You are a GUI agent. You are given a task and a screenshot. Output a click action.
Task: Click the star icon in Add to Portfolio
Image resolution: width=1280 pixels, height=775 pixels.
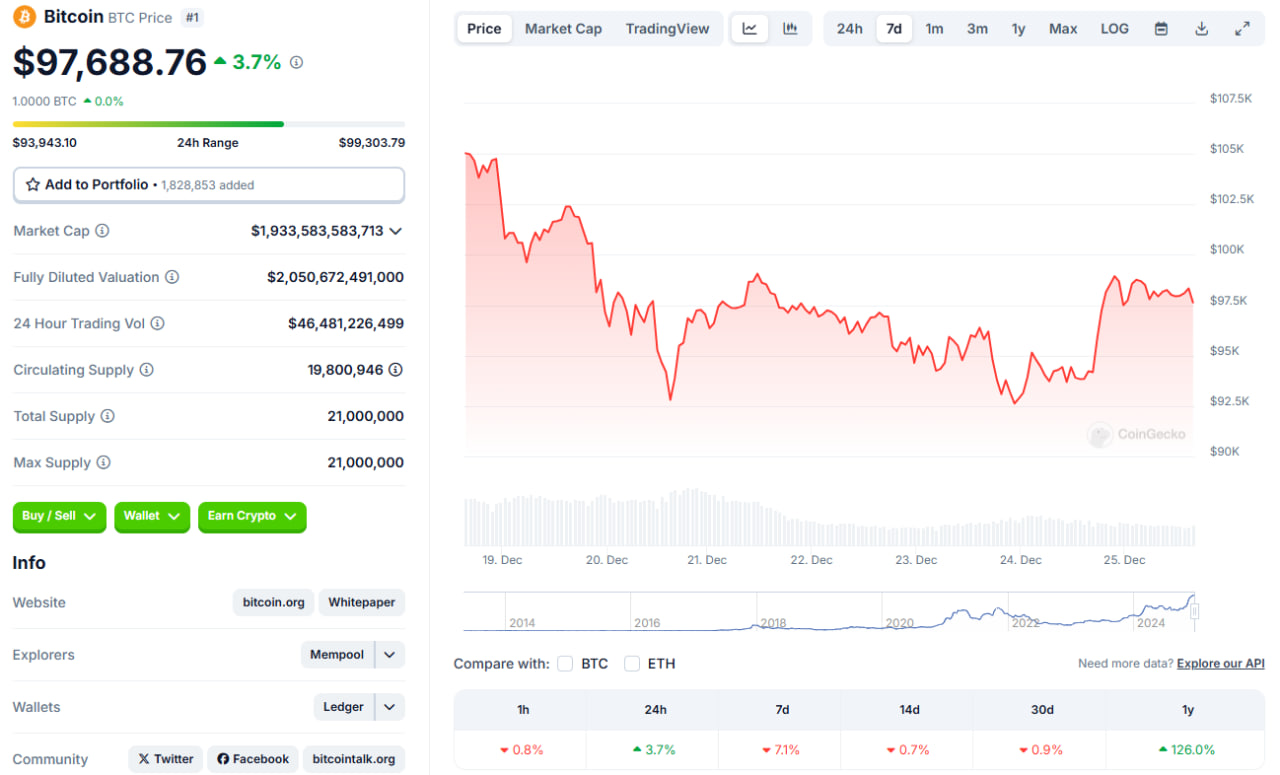pyautogui.click(x=33, y=185)
